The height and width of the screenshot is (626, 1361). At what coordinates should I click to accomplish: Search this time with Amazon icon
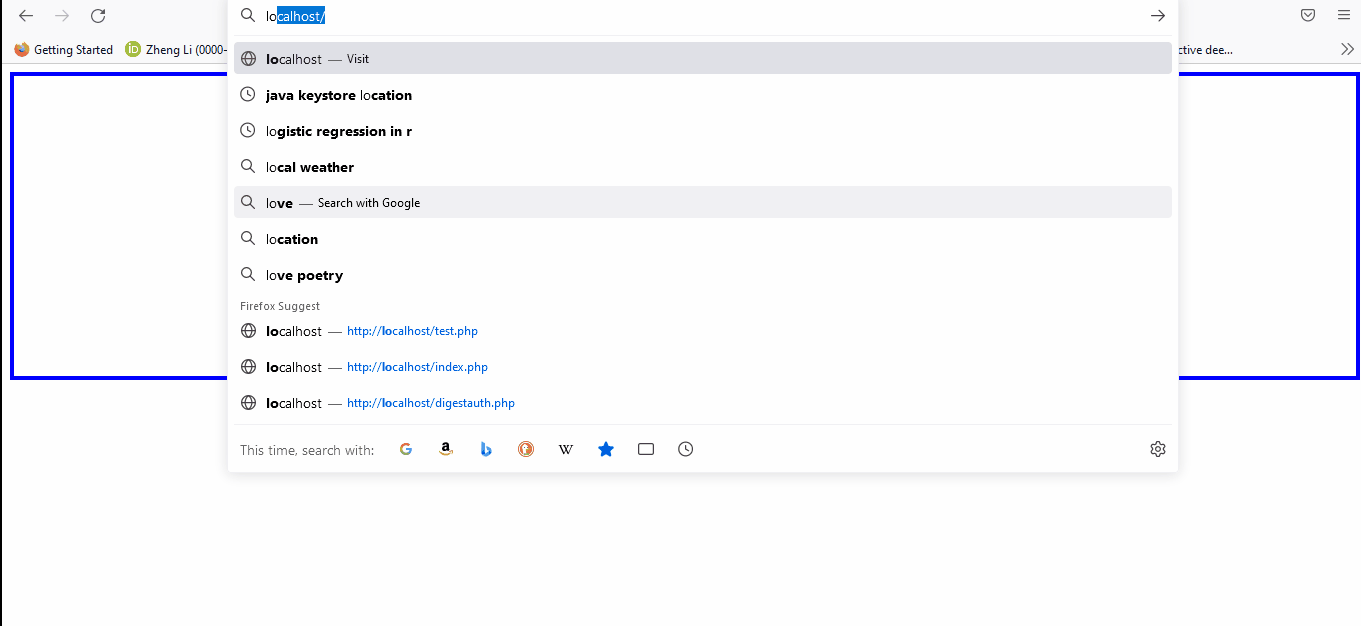(446, 450)
